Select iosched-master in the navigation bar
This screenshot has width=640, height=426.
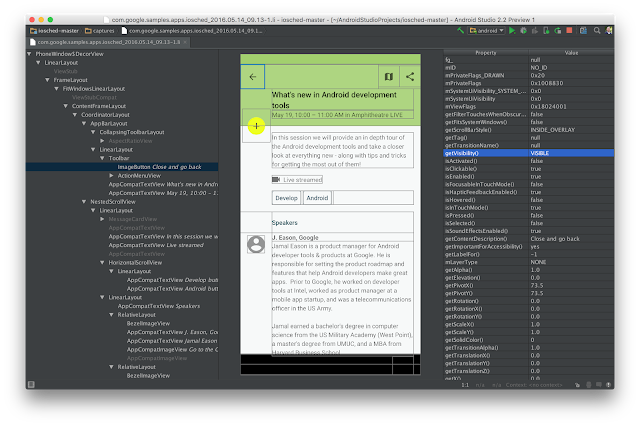54,31
